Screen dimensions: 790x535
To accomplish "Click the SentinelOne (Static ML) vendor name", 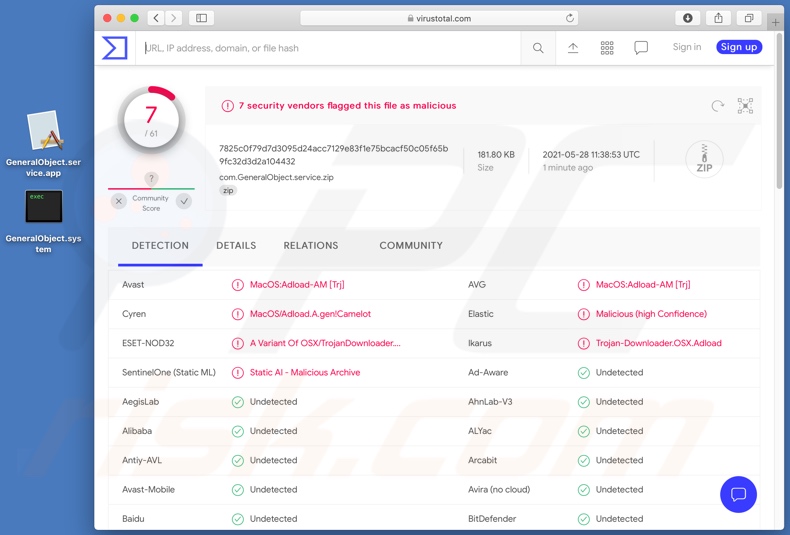I will (x=169, y=372).
